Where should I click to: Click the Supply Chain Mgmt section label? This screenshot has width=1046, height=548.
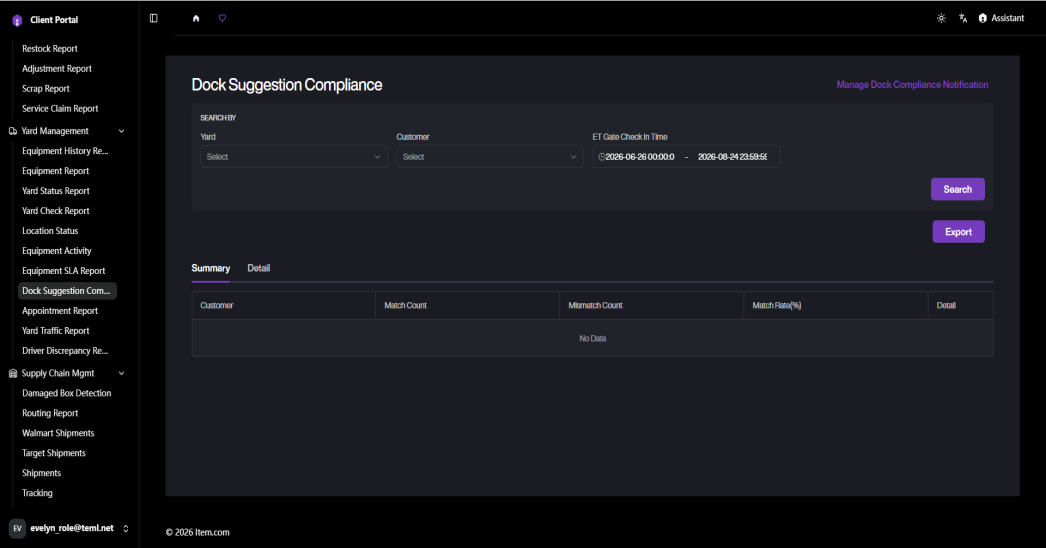point(57,374)
